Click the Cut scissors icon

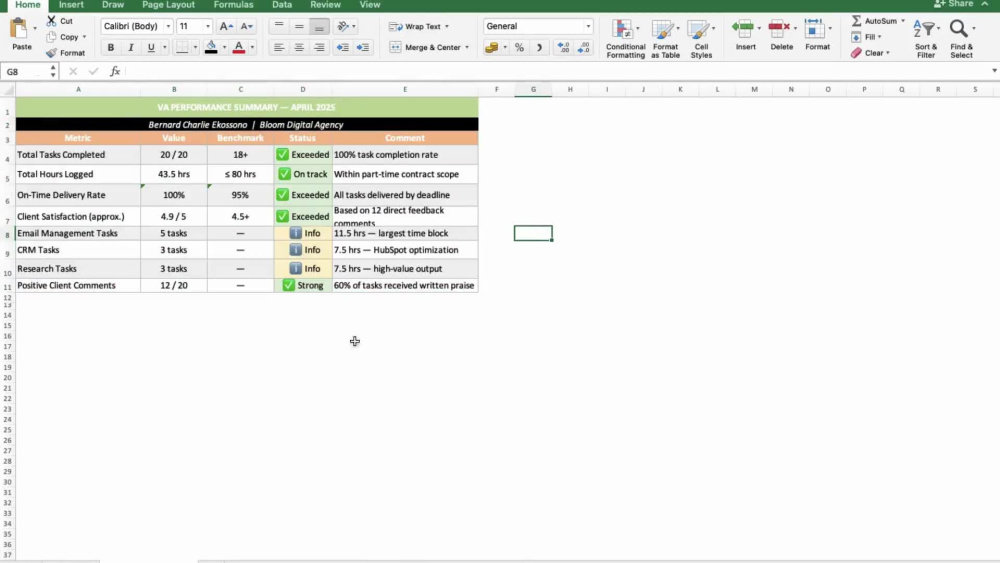point(52,21)
